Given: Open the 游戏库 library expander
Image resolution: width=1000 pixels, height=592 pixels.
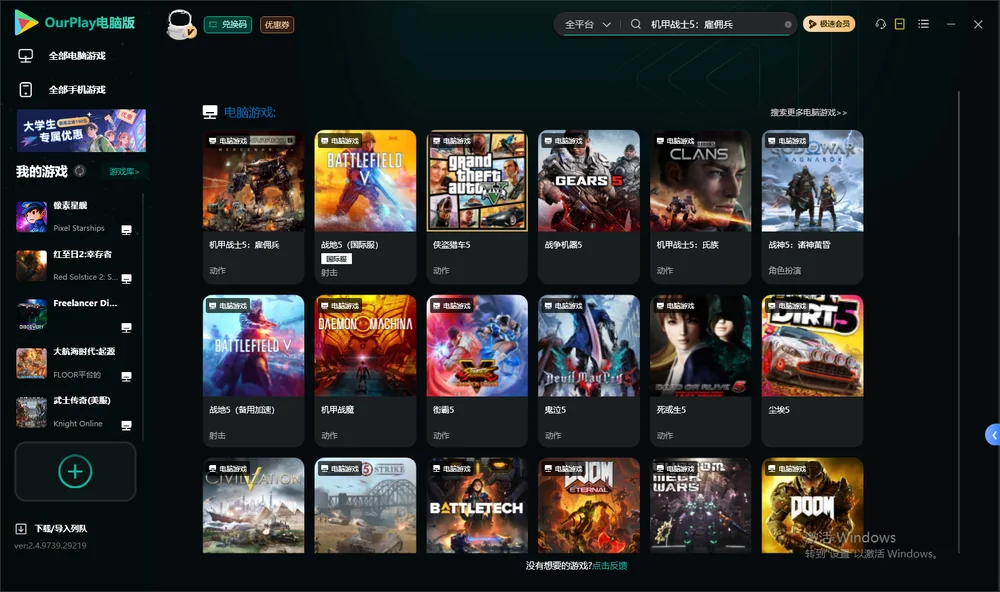Looking at the screenshot, I should pyautogui.click(x=124, y=172).
